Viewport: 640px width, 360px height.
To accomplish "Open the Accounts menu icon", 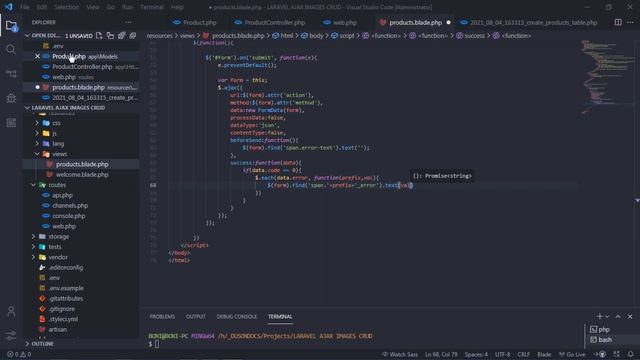I will [x=11, y=311].
